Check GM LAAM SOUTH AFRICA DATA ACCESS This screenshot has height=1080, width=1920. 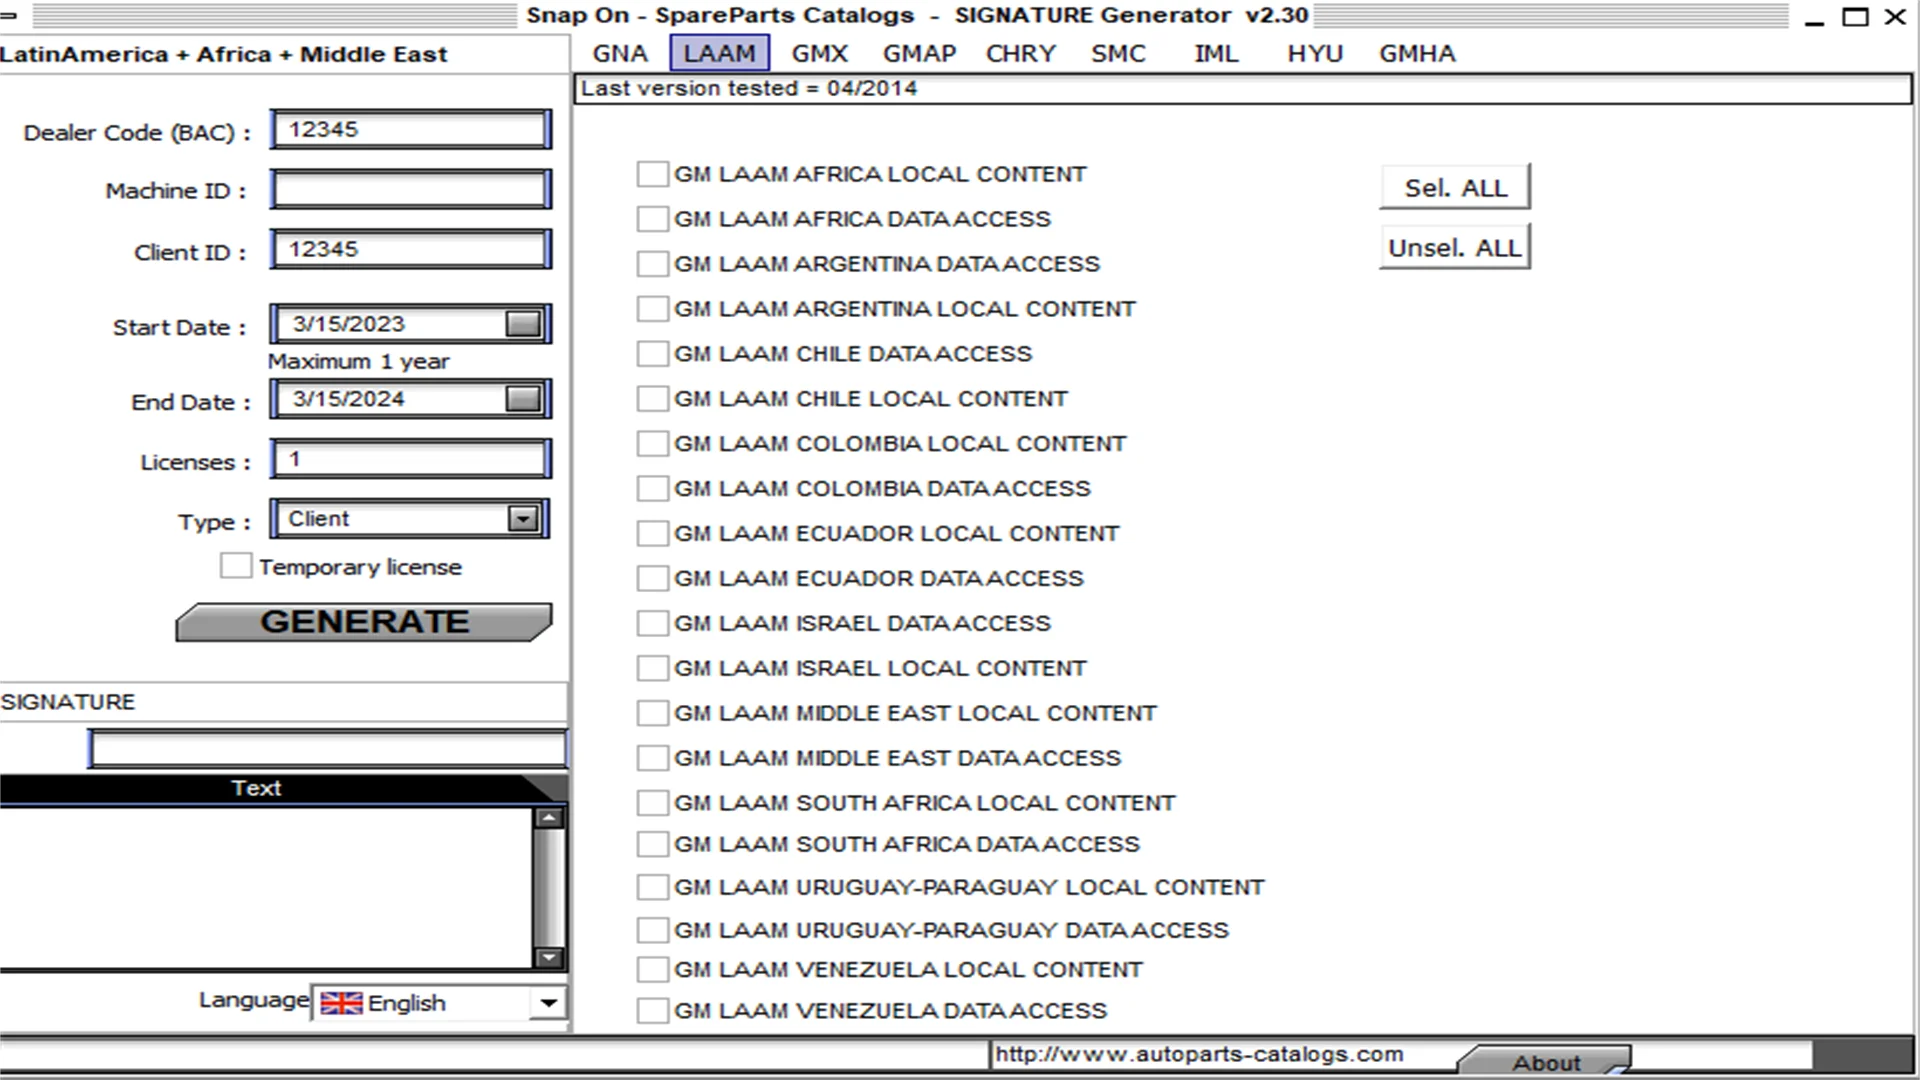653,845
